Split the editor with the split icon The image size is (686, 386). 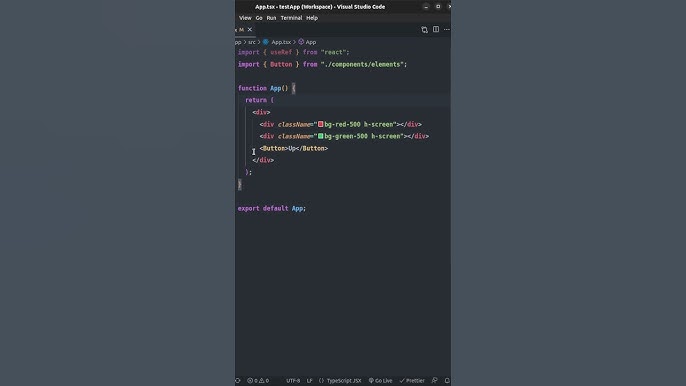tap(436, 29)
